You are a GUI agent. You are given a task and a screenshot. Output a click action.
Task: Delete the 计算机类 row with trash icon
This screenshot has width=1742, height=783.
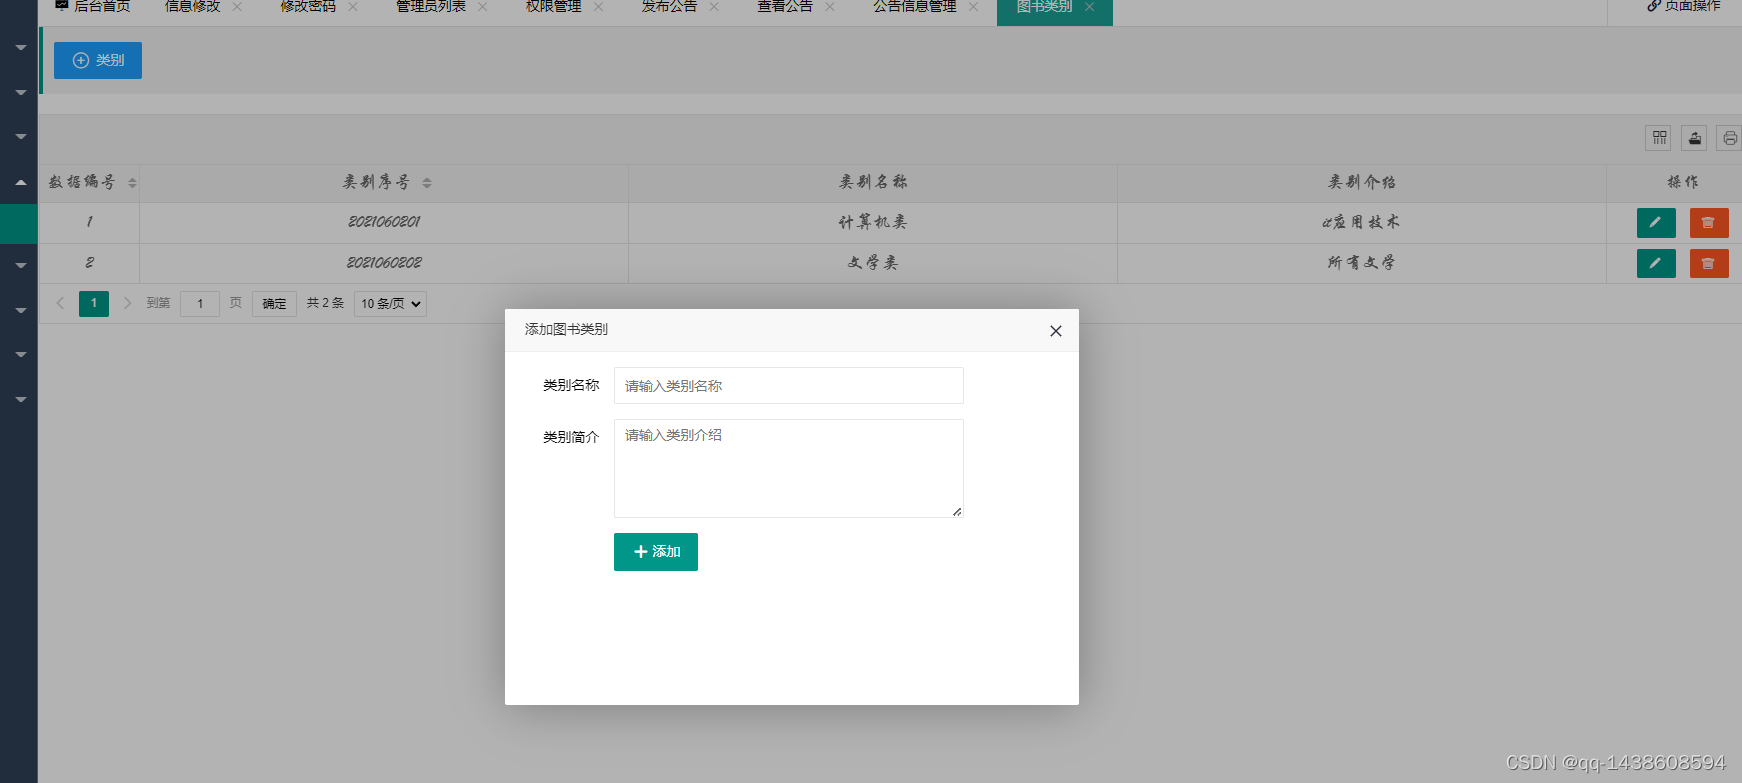(1709, 223)
